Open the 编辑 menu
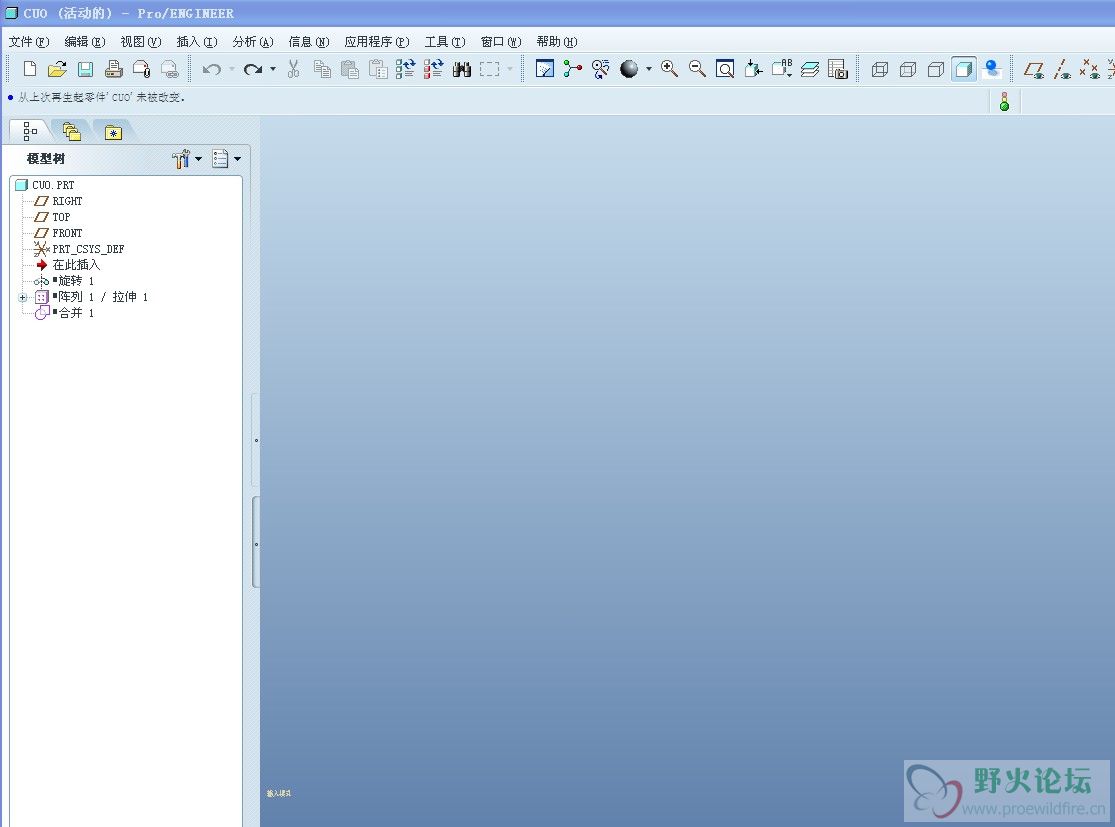This screenshot has height=827, width=1115. [85, 42]
